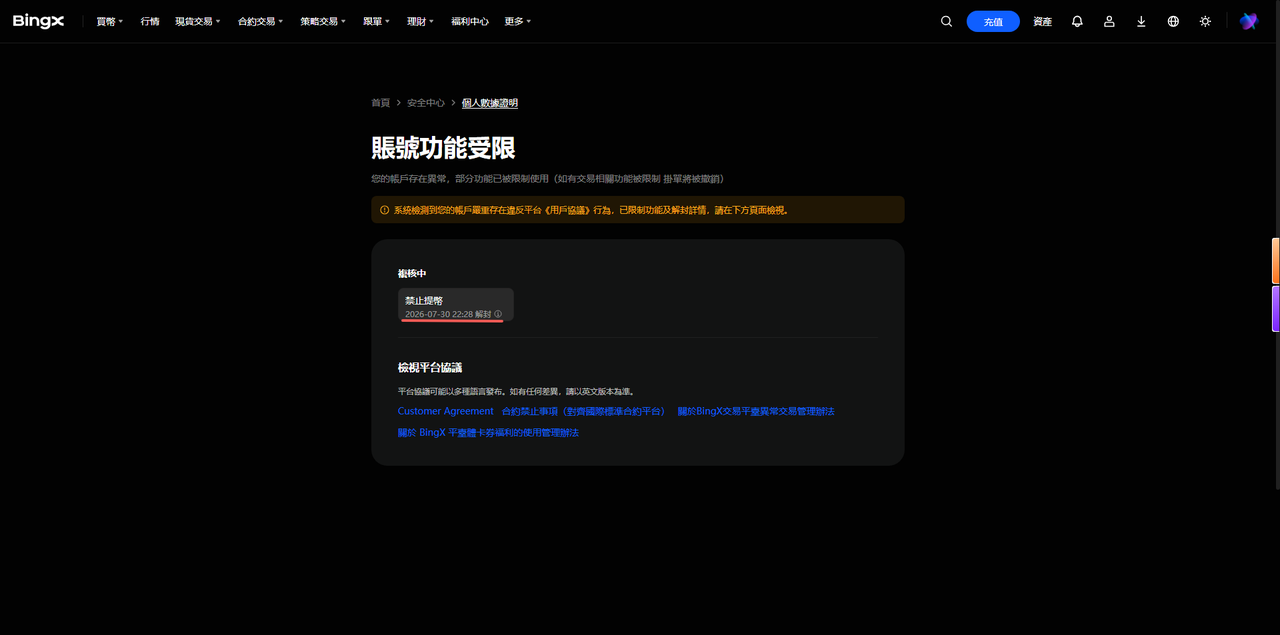This screenshot has height=635, width=1280.
Task: Toggle light theme with sun icon
Action: [x=1205, y=21]
